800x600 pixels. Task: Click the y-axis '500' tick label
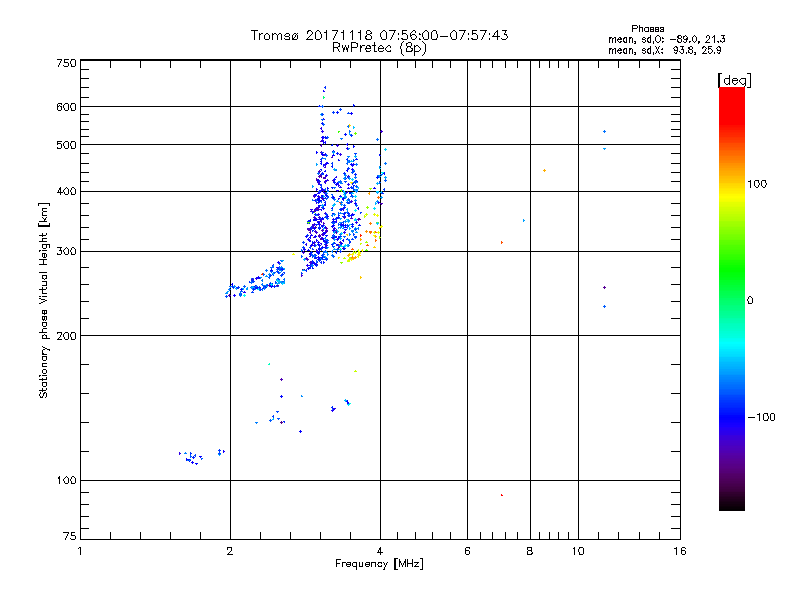(x=67, y=145)
